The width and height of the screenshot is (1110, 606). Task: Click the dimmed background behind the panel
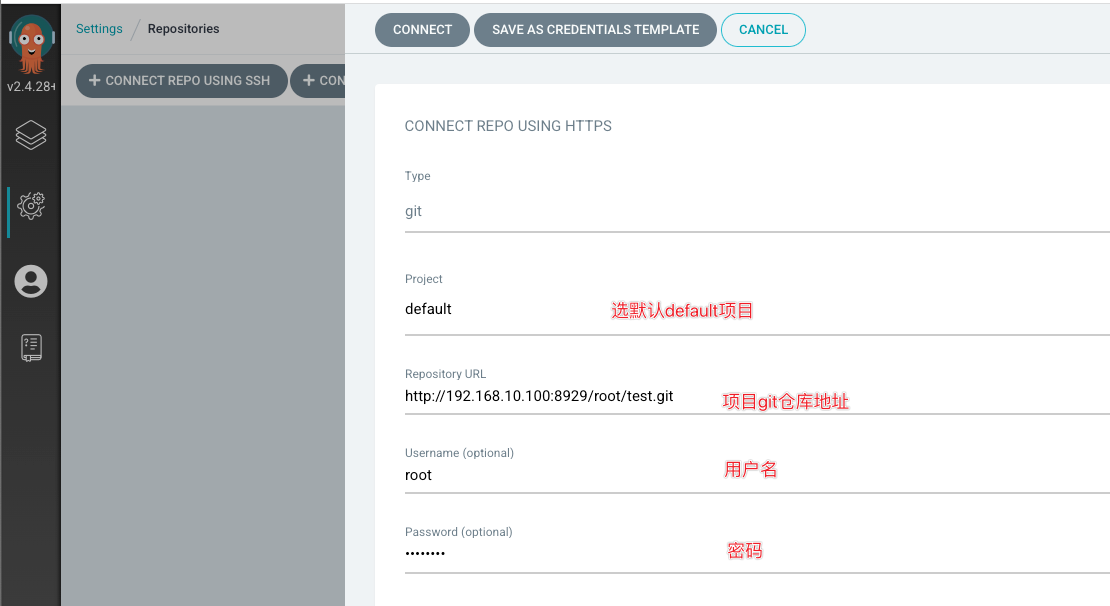[x=200, y=350]
